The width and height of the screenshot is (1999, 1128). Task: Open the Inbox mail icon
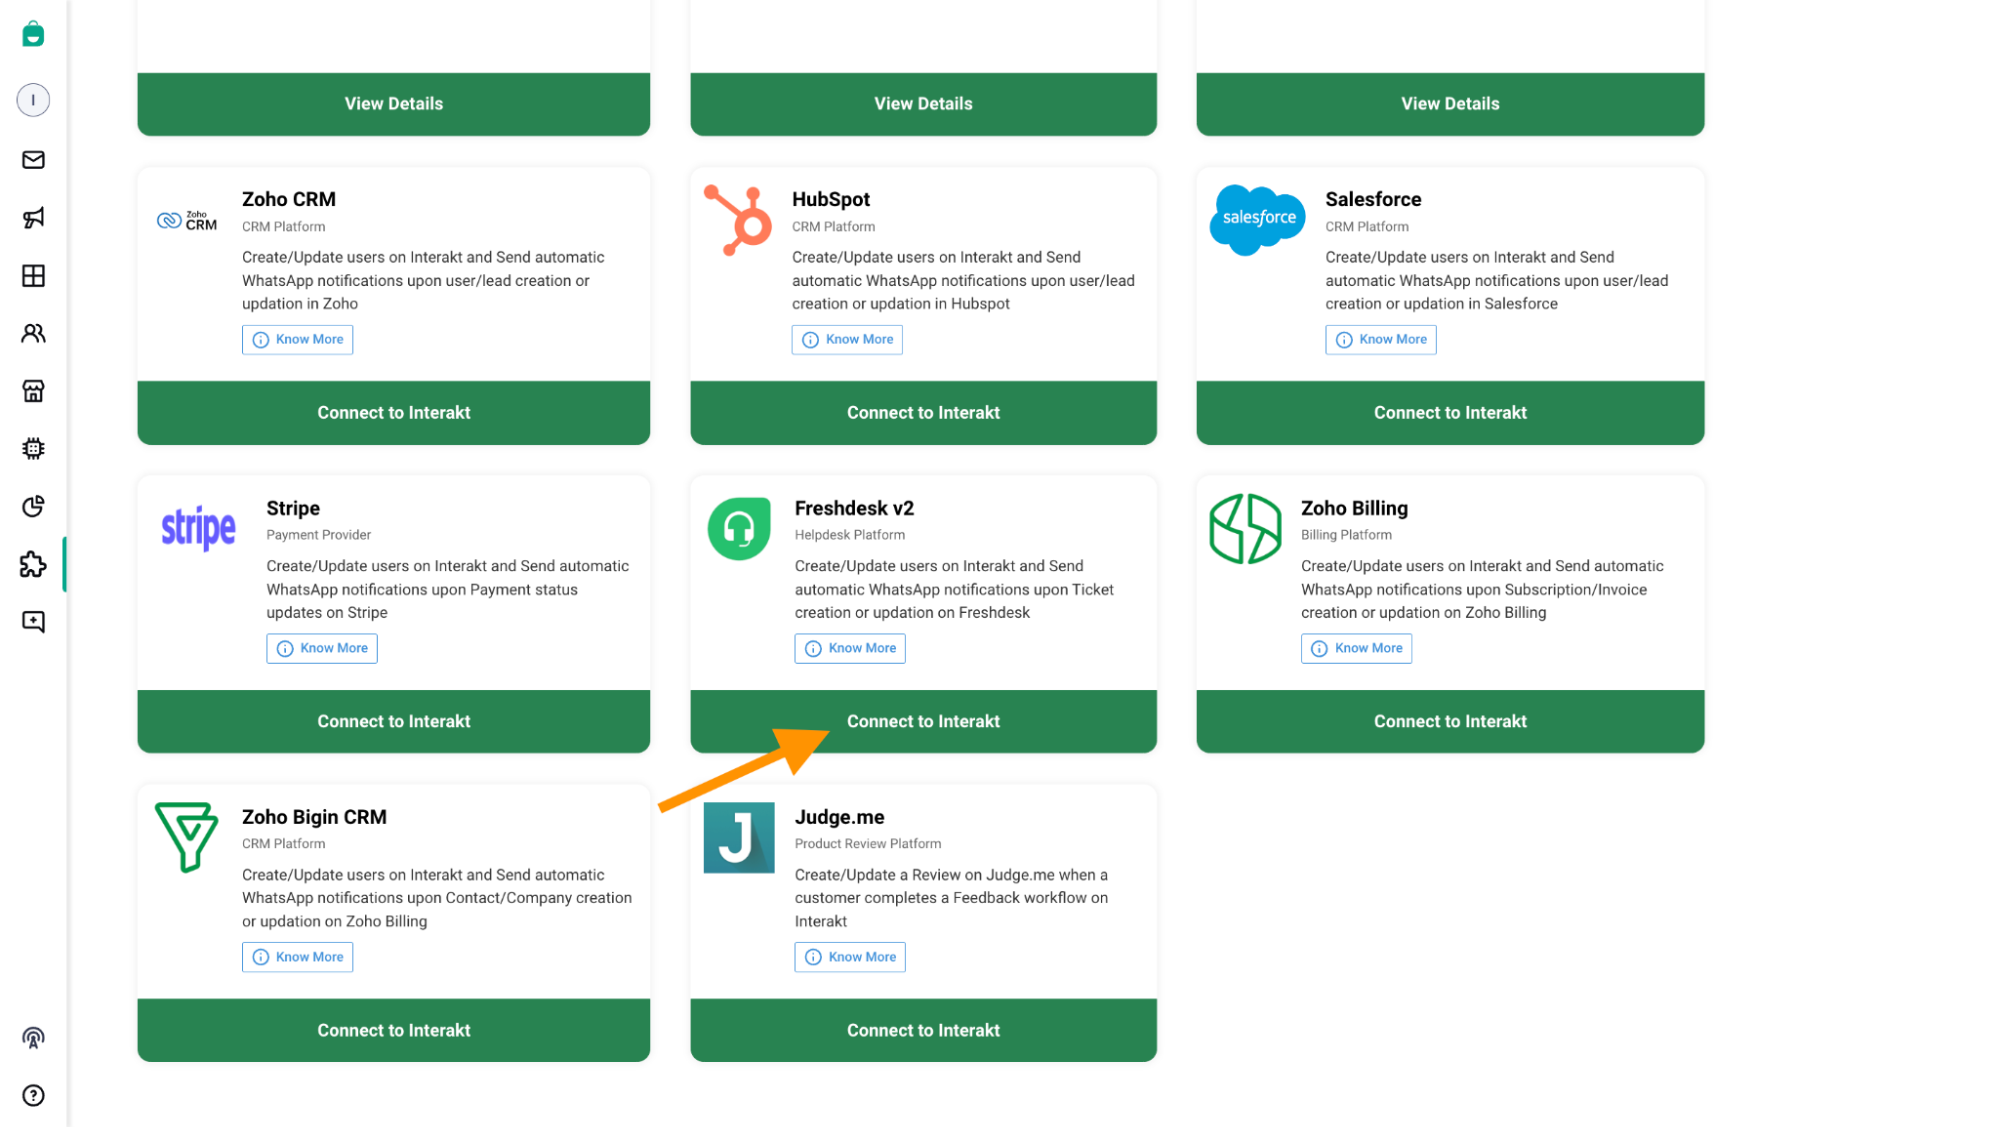point(33,160)
